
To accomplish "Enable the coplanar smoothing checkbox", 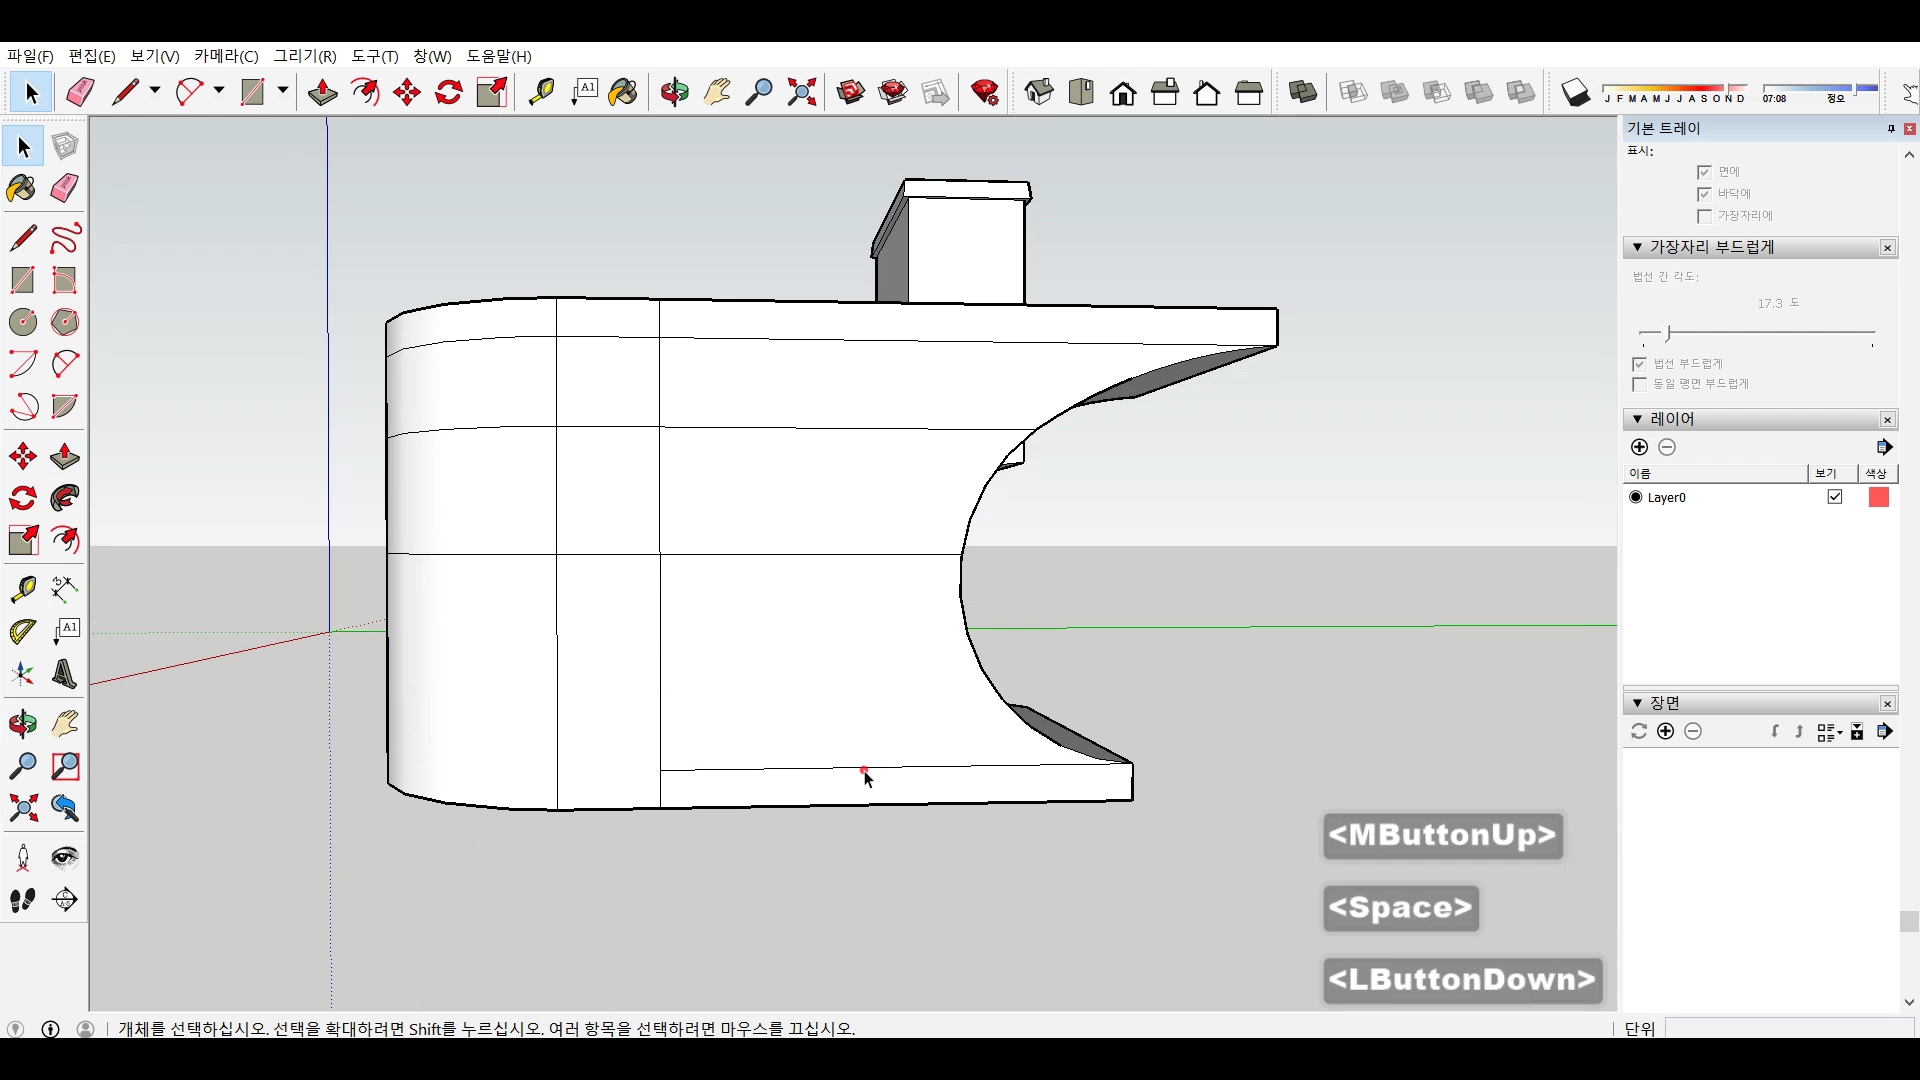I will pos(1639,384).
